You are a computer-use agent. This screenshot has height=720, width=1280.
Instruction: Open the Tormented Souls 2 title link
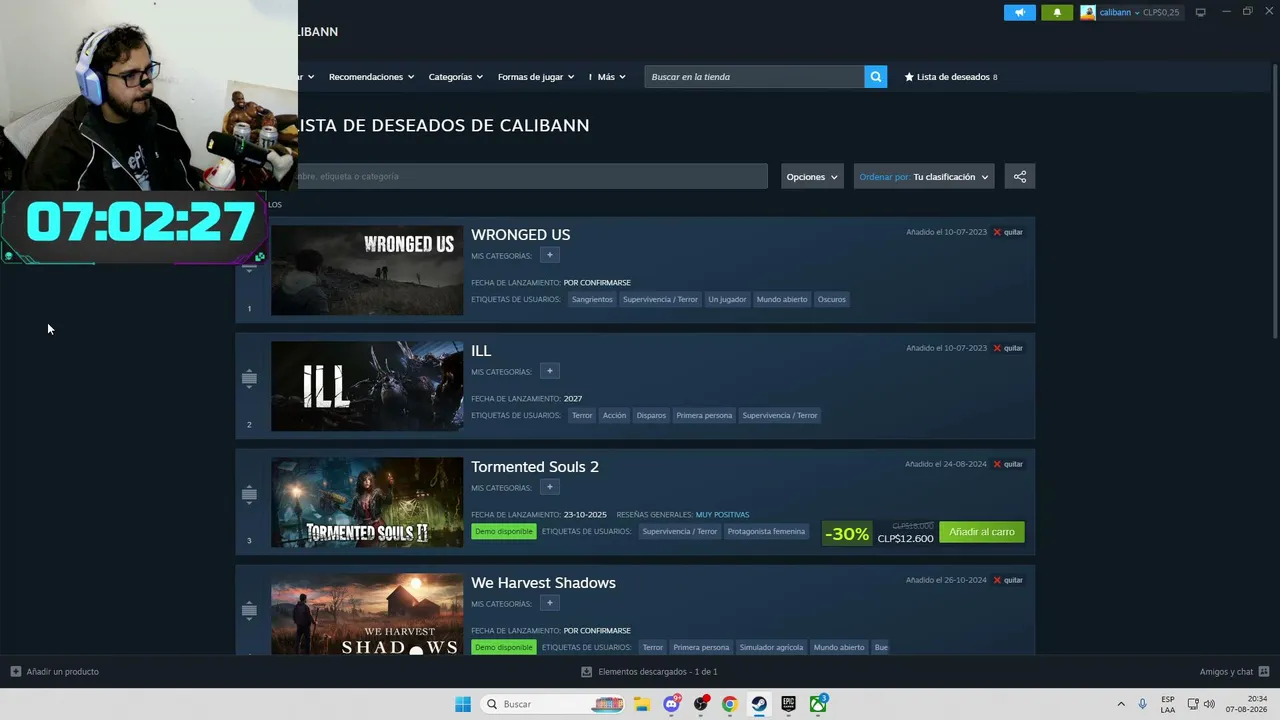click(535, 466)
